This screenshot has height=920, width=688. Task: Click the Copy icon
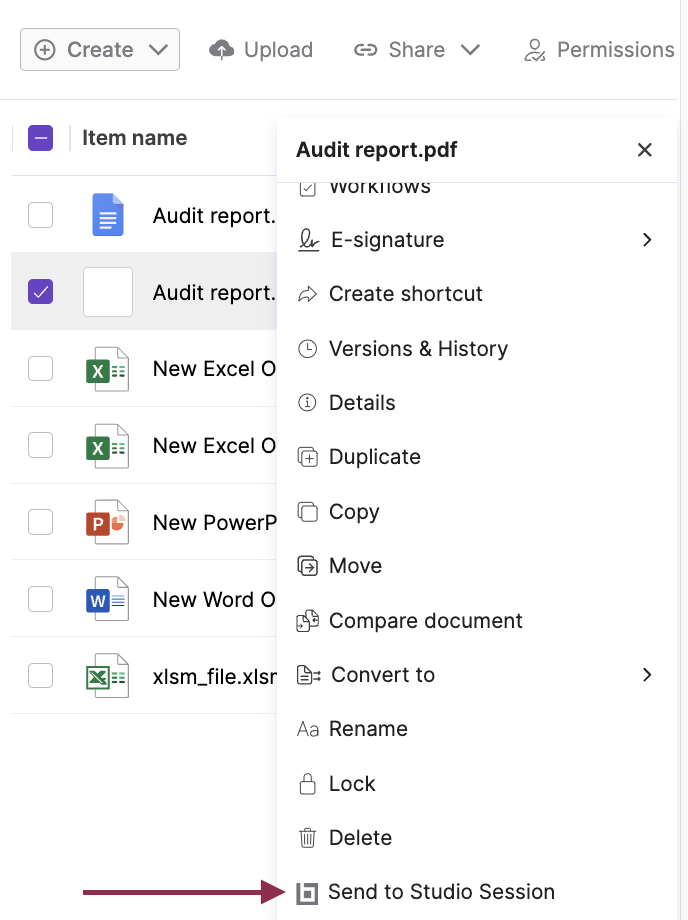point(308,511)
